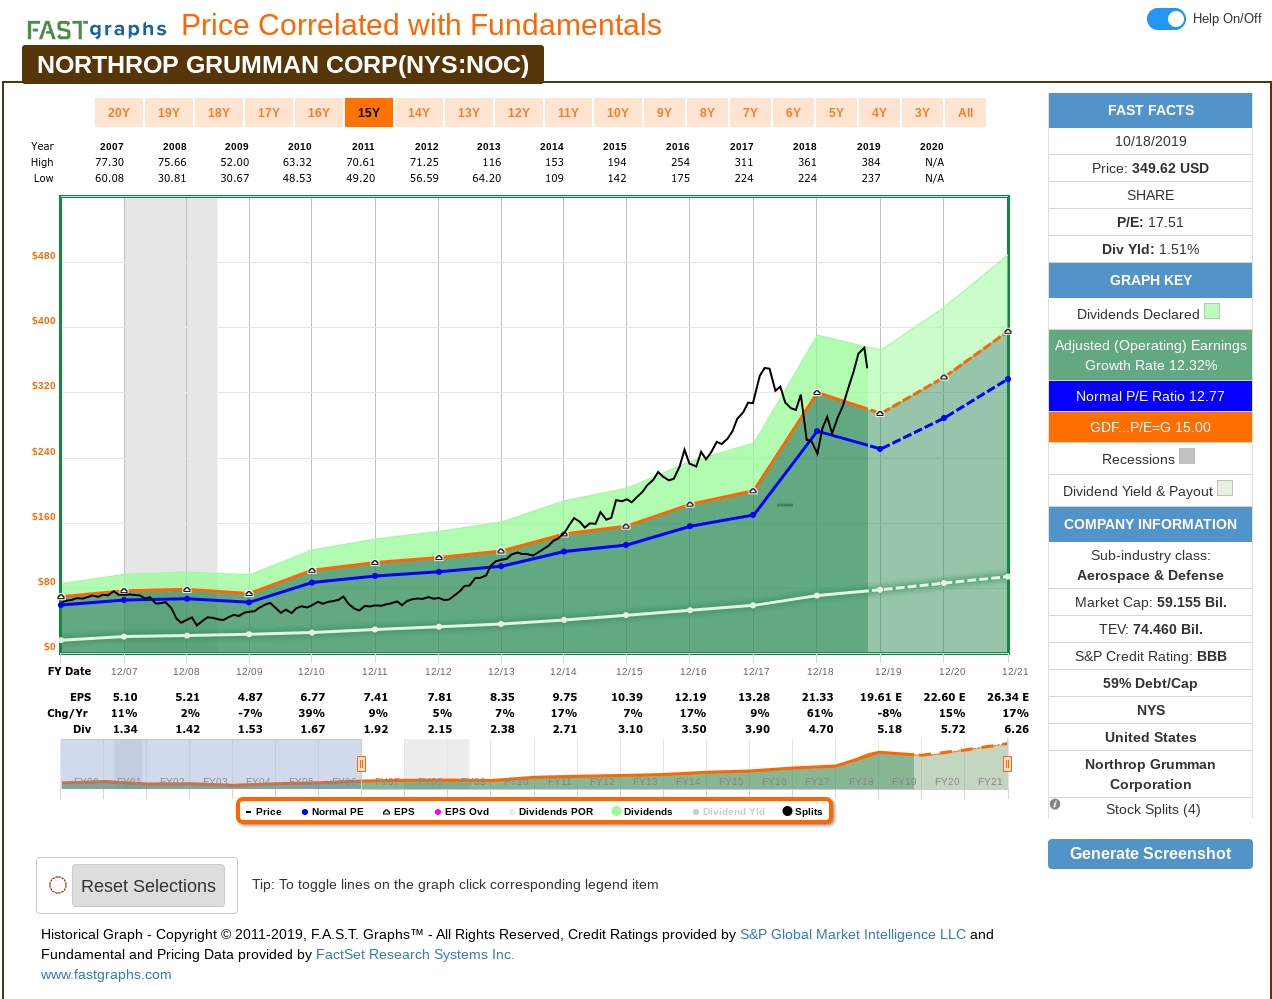
Task: Click the TEV 74.460 Bil. row
Action: point(1150,629)
